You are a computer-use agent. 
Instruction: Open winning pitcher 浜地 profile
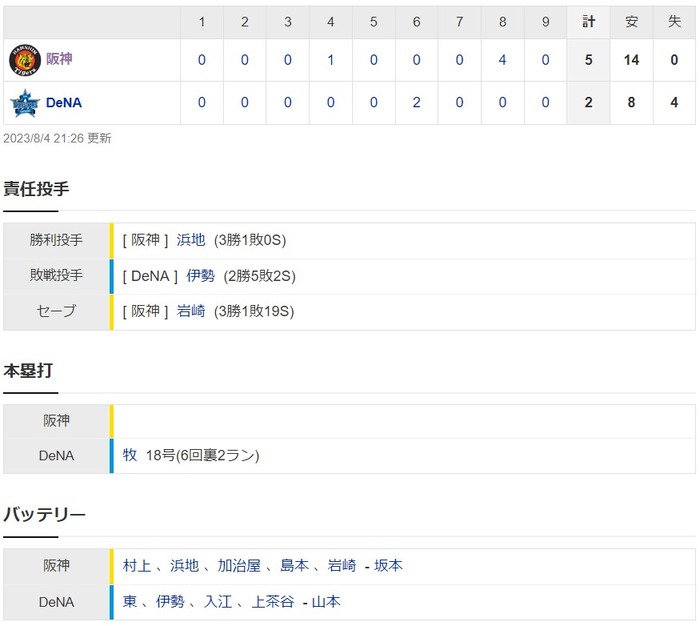[x=190, y=240]
